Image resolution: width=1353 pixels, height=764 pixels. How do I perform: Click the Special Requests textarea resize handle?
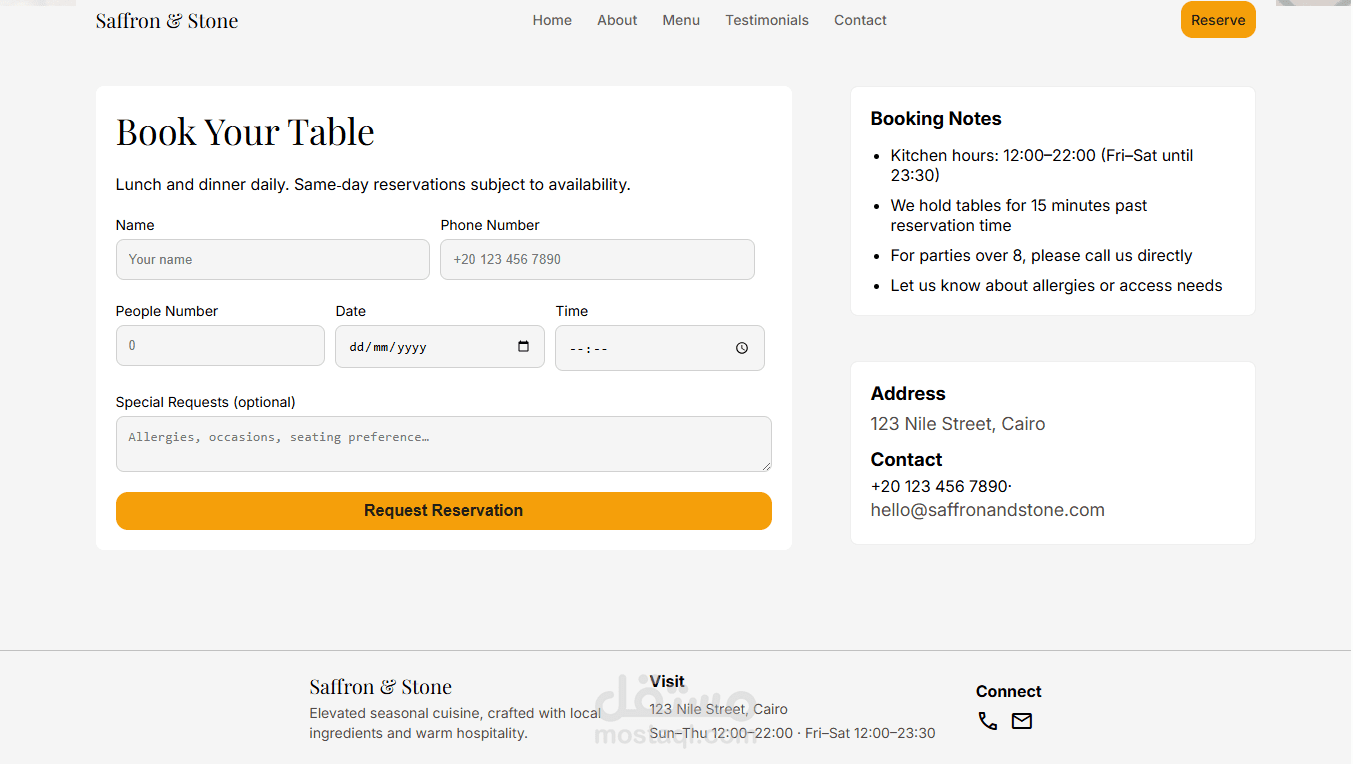766,466
